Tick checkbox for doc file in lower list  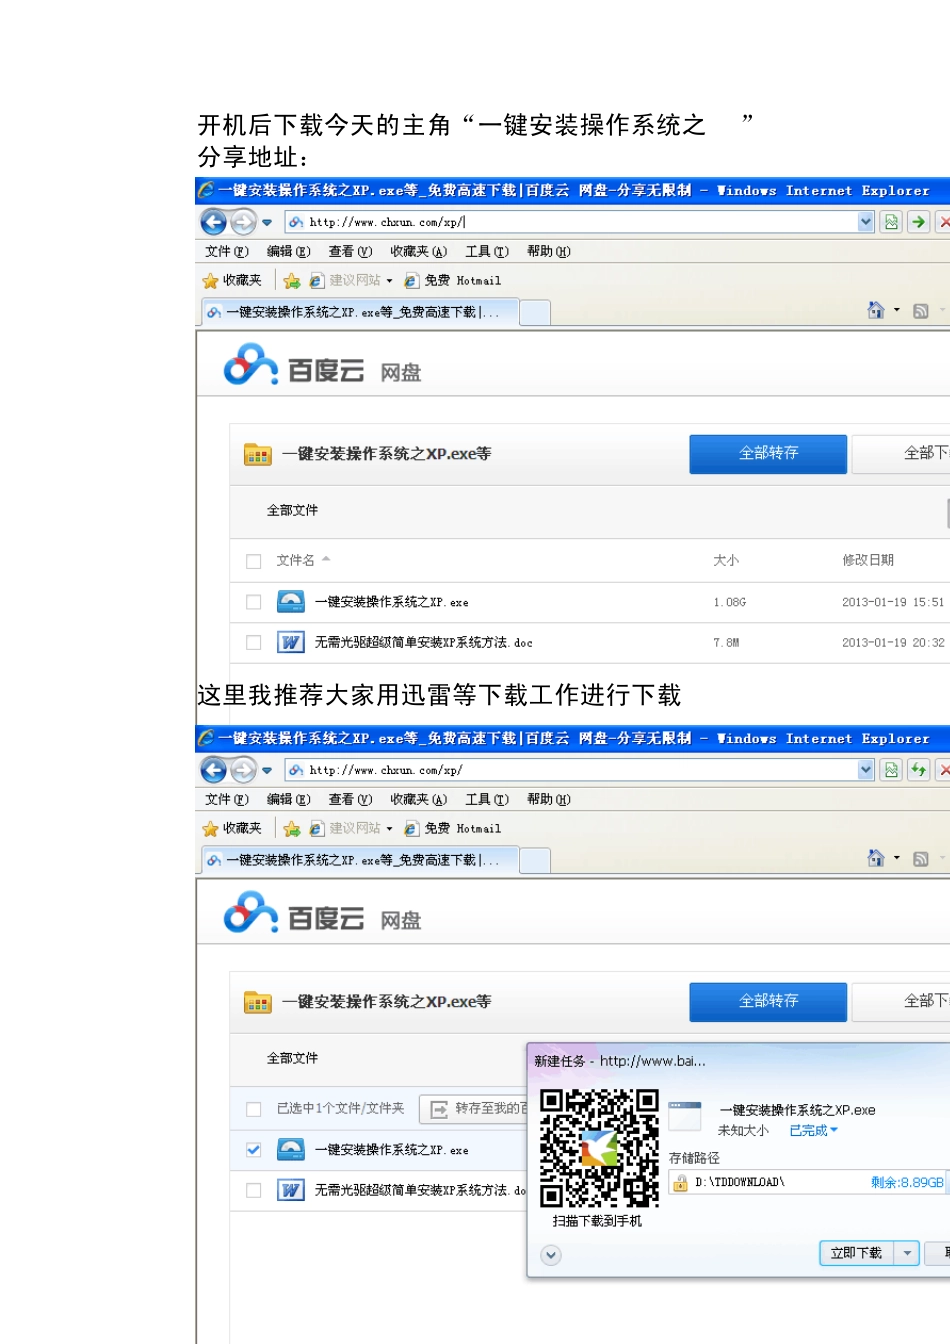point(254,1190)
